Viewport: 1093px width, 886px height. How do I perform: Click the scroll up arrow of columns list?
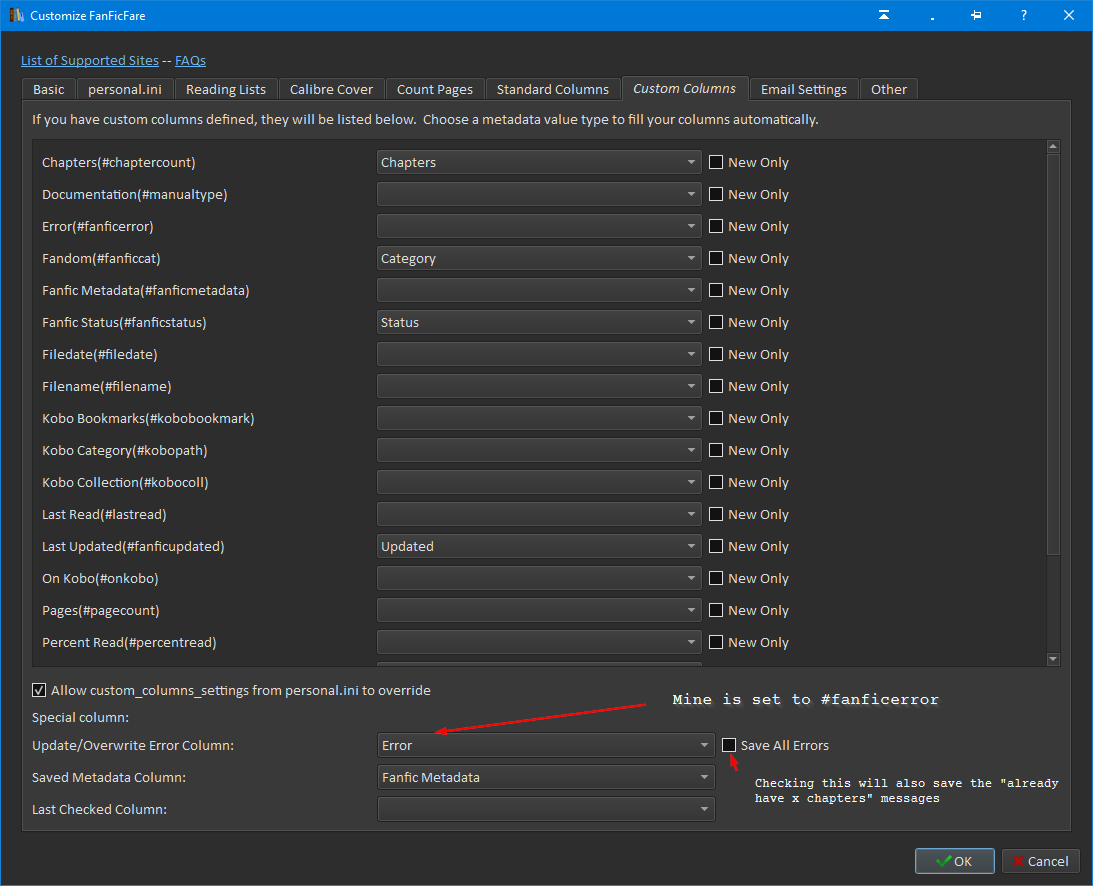(1053, 147)
